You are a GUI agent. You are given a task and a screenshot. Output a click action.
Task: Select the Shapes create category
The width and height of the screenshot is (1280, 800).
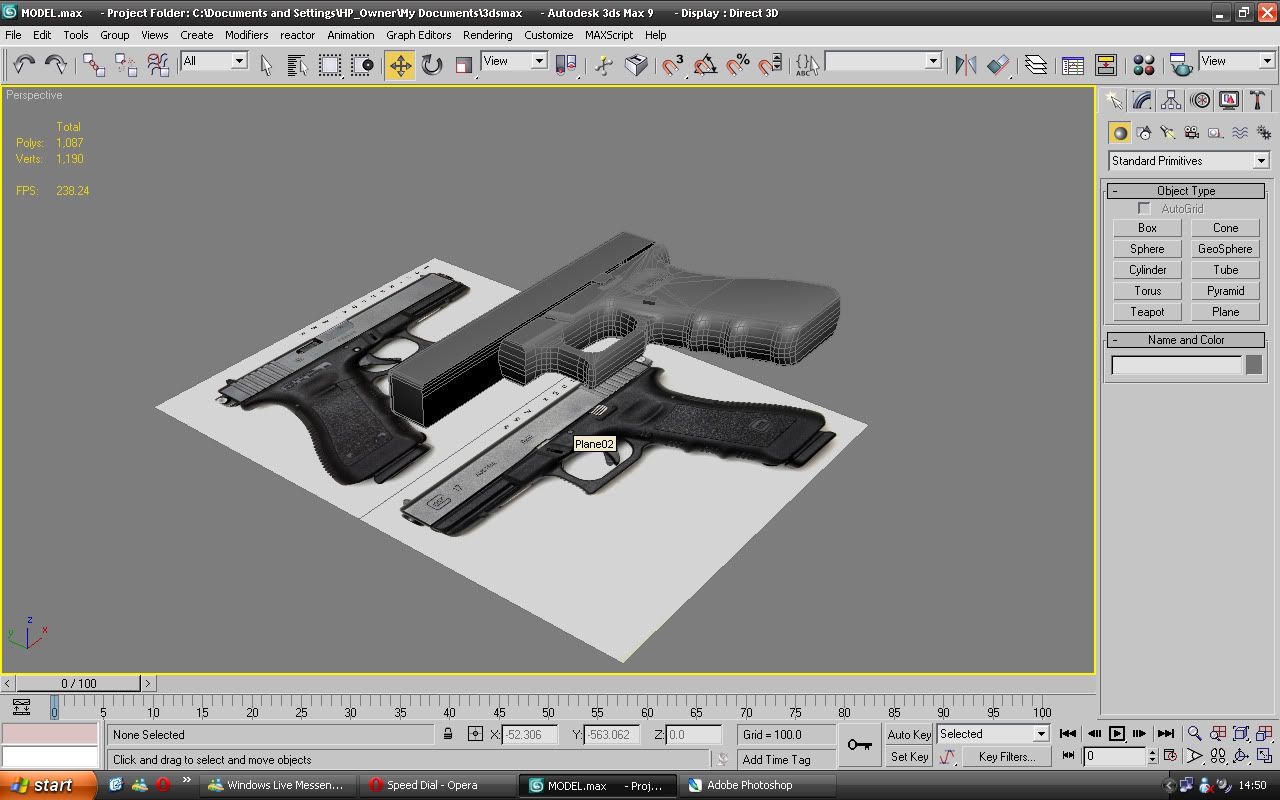(1144, 132)
